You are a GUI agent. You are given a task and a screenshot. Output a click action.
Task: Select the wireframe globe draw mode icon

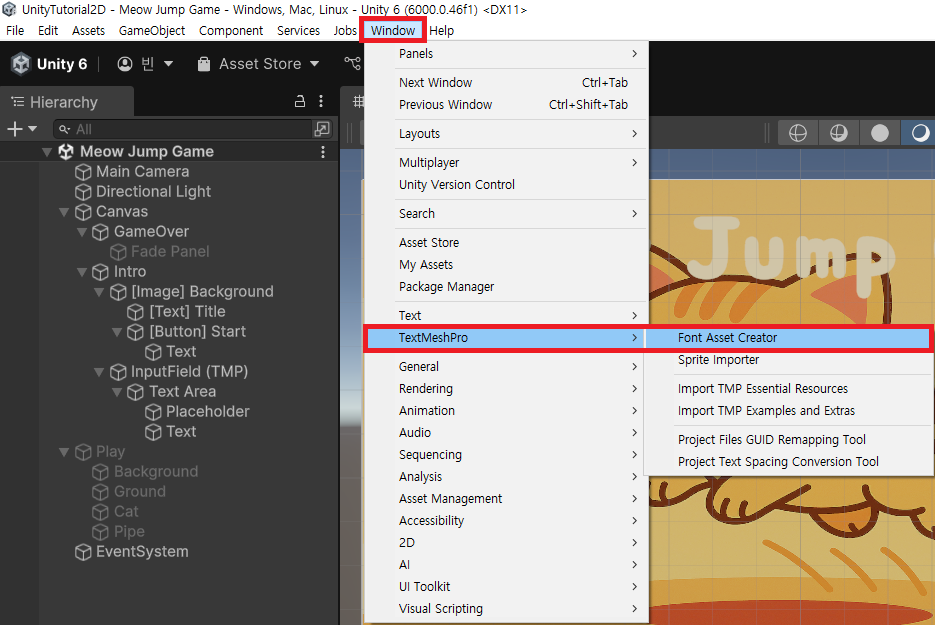coord(798,133)
